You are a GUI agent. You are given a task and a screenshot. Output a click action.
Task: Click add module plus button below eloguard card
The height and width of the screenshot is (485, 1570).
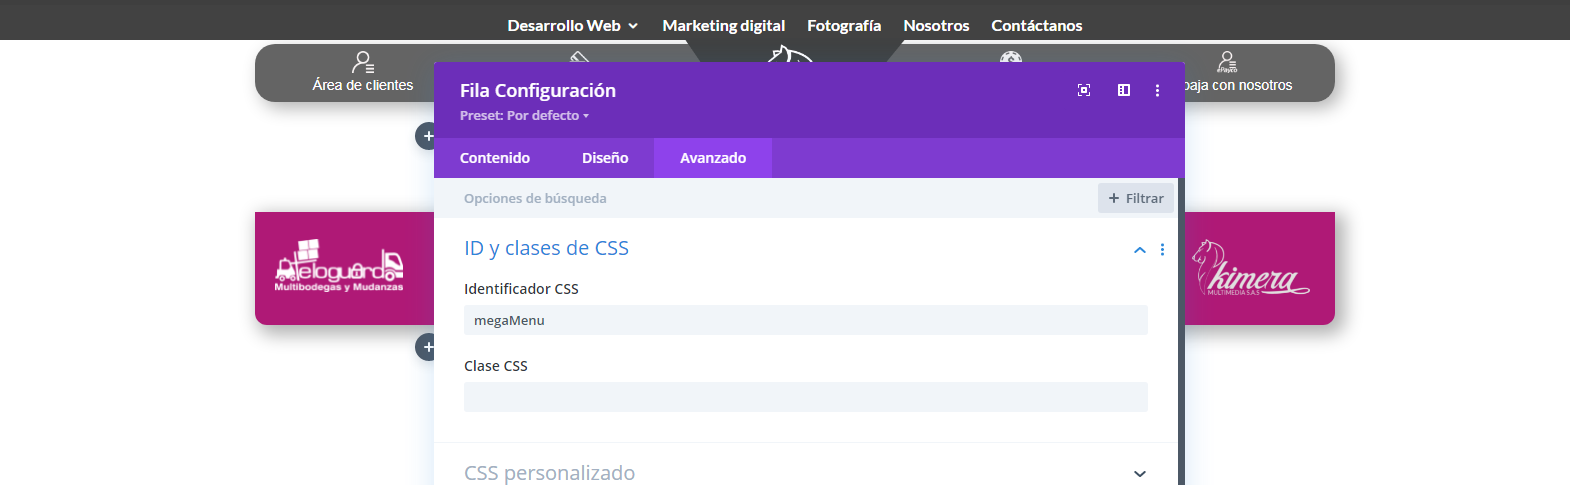pos(427,347)
